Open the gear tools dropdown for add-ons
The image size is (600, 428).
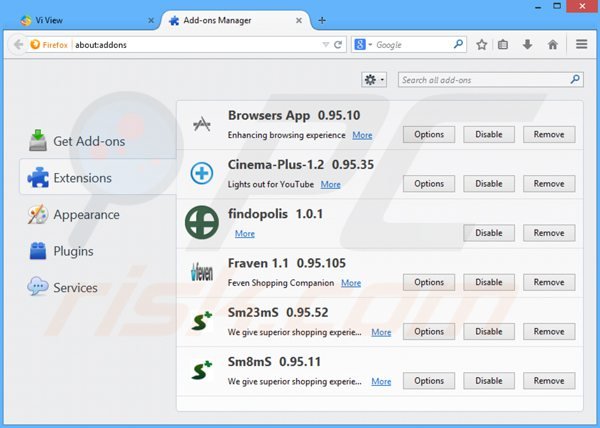click(x=374, y=80)
